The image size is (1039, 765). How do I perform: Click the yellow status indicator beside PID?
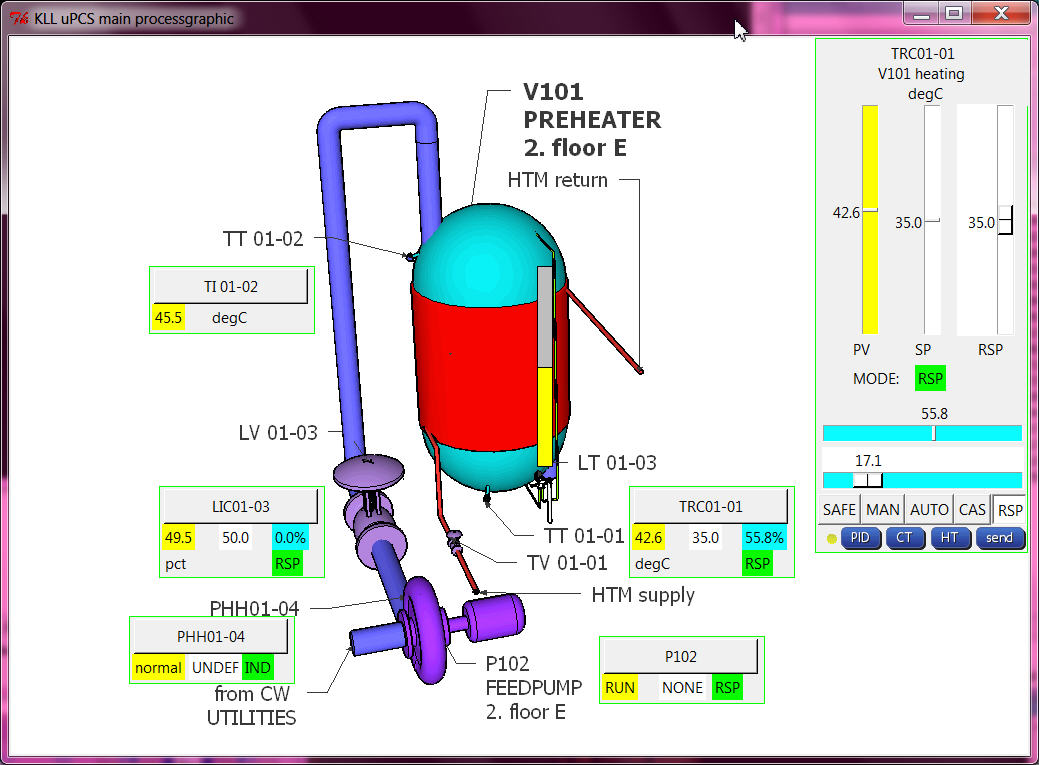tap(831, 538)
